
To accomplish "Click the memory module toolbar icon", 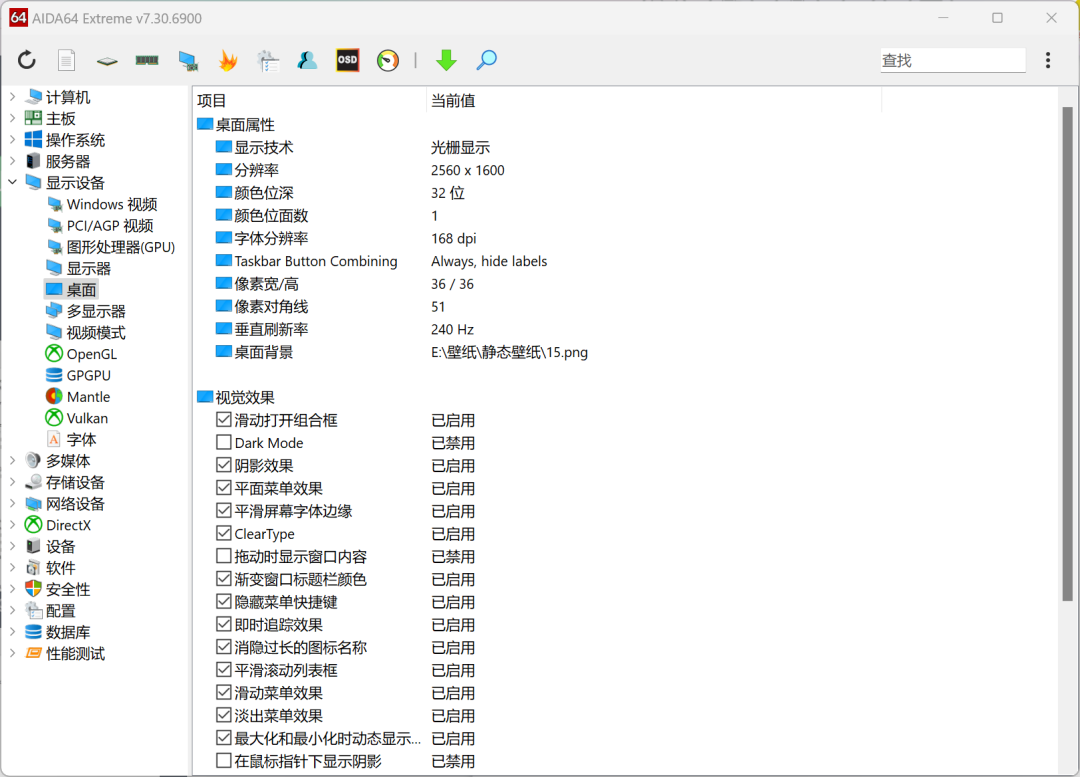I will pos(147,61).
